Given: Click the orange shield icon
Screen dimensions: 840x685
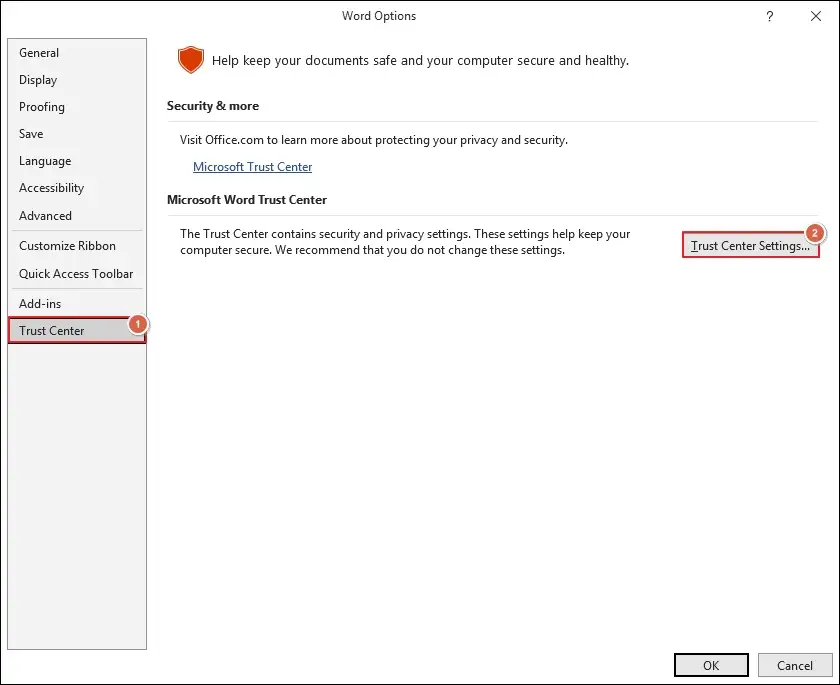Looking at the screenshot, I should (191, 59).
